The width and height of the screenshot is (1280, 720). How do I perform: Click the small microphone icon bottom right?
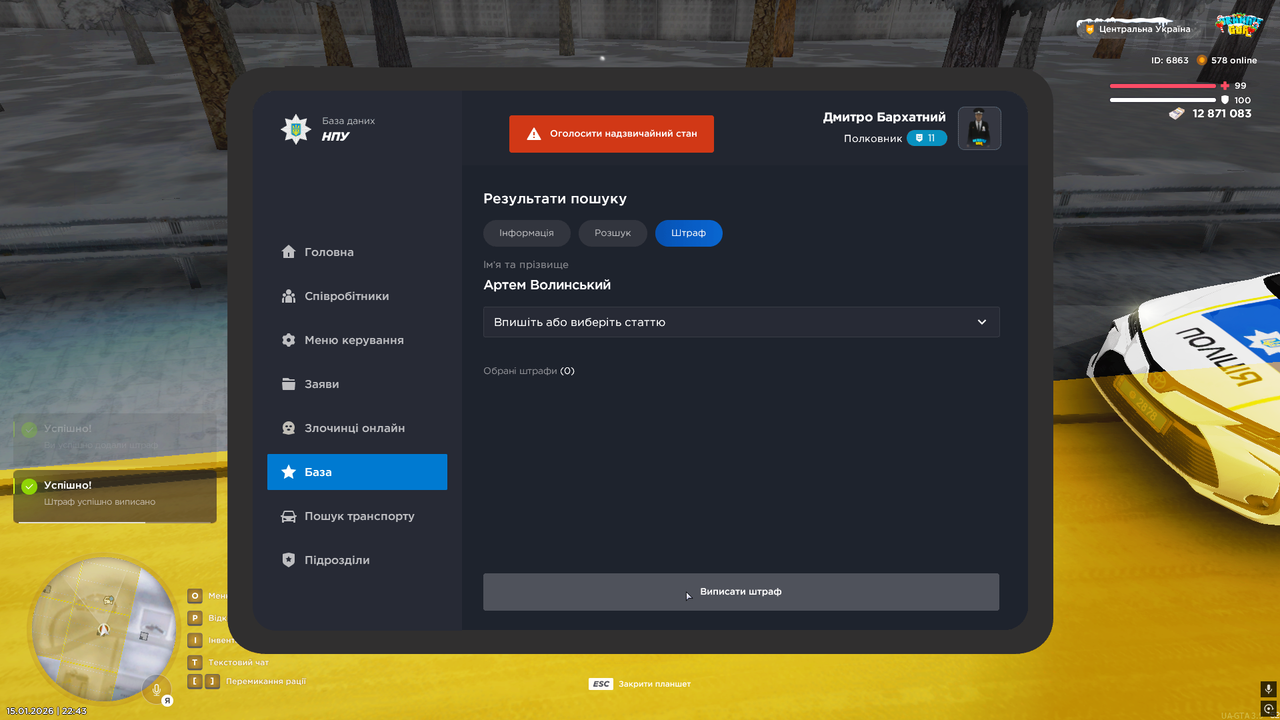point(1268,689)
